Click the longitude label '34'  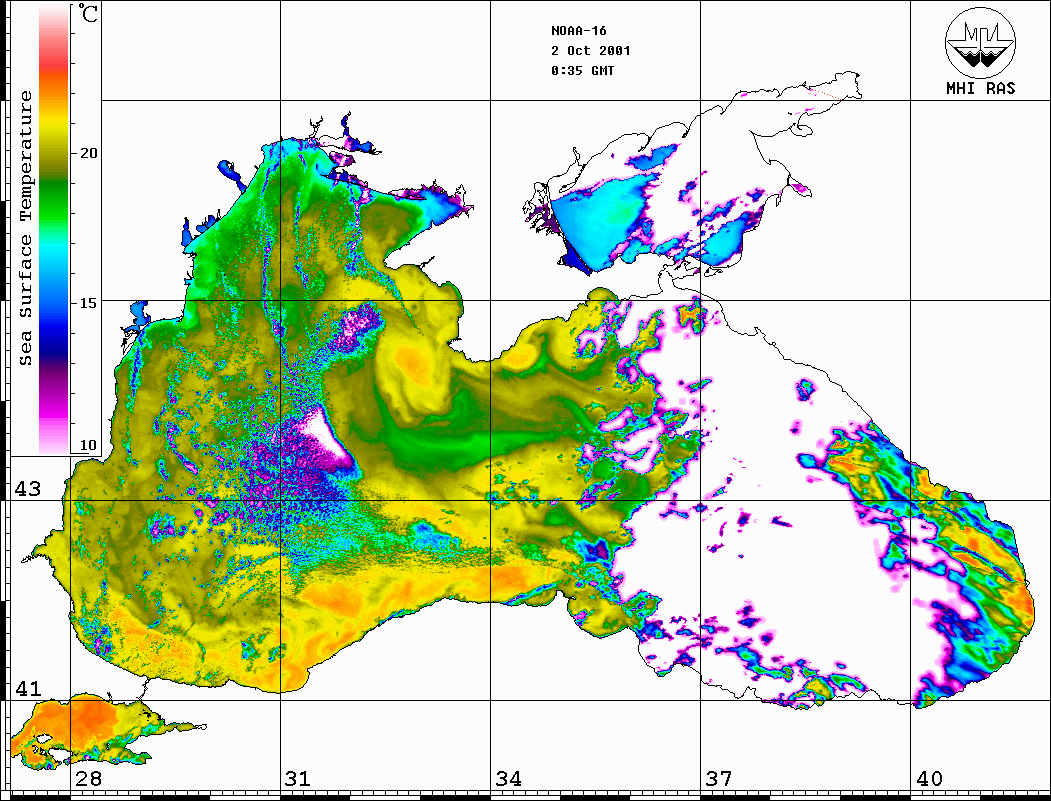tap(508, 778)
